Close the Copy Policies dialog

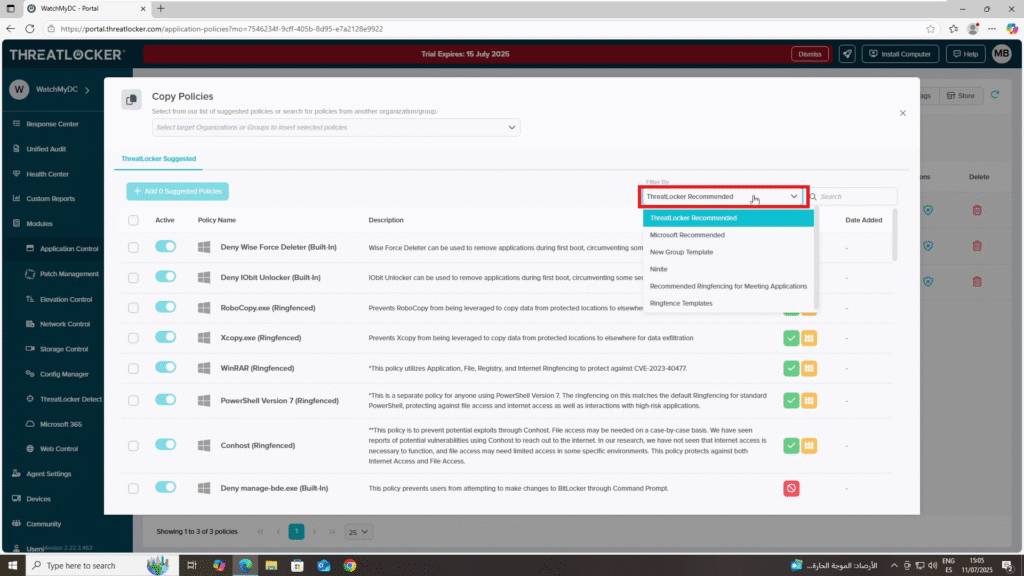903,113
